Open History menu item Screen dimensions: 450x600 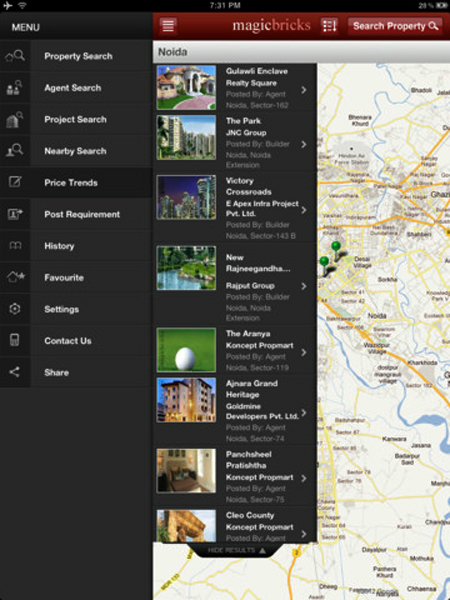coord(76,246)
